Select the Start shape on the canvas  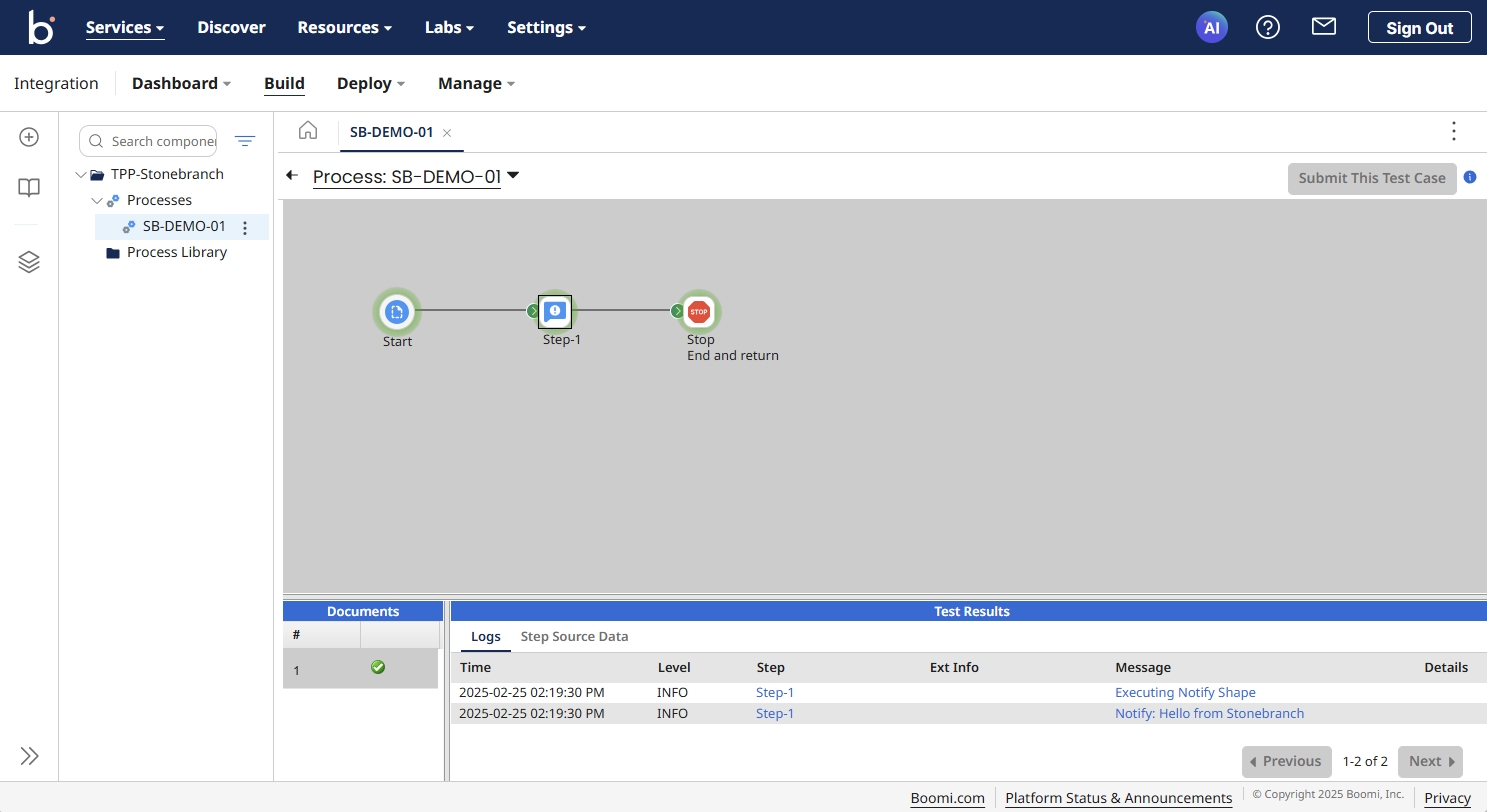point(397,312)
